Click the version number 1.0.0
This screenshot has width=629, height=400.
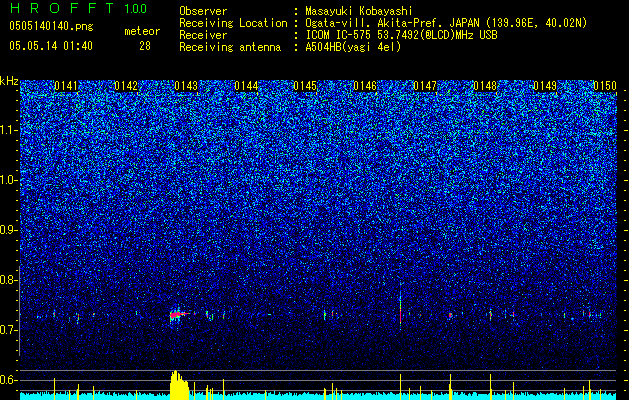[135, 8]
